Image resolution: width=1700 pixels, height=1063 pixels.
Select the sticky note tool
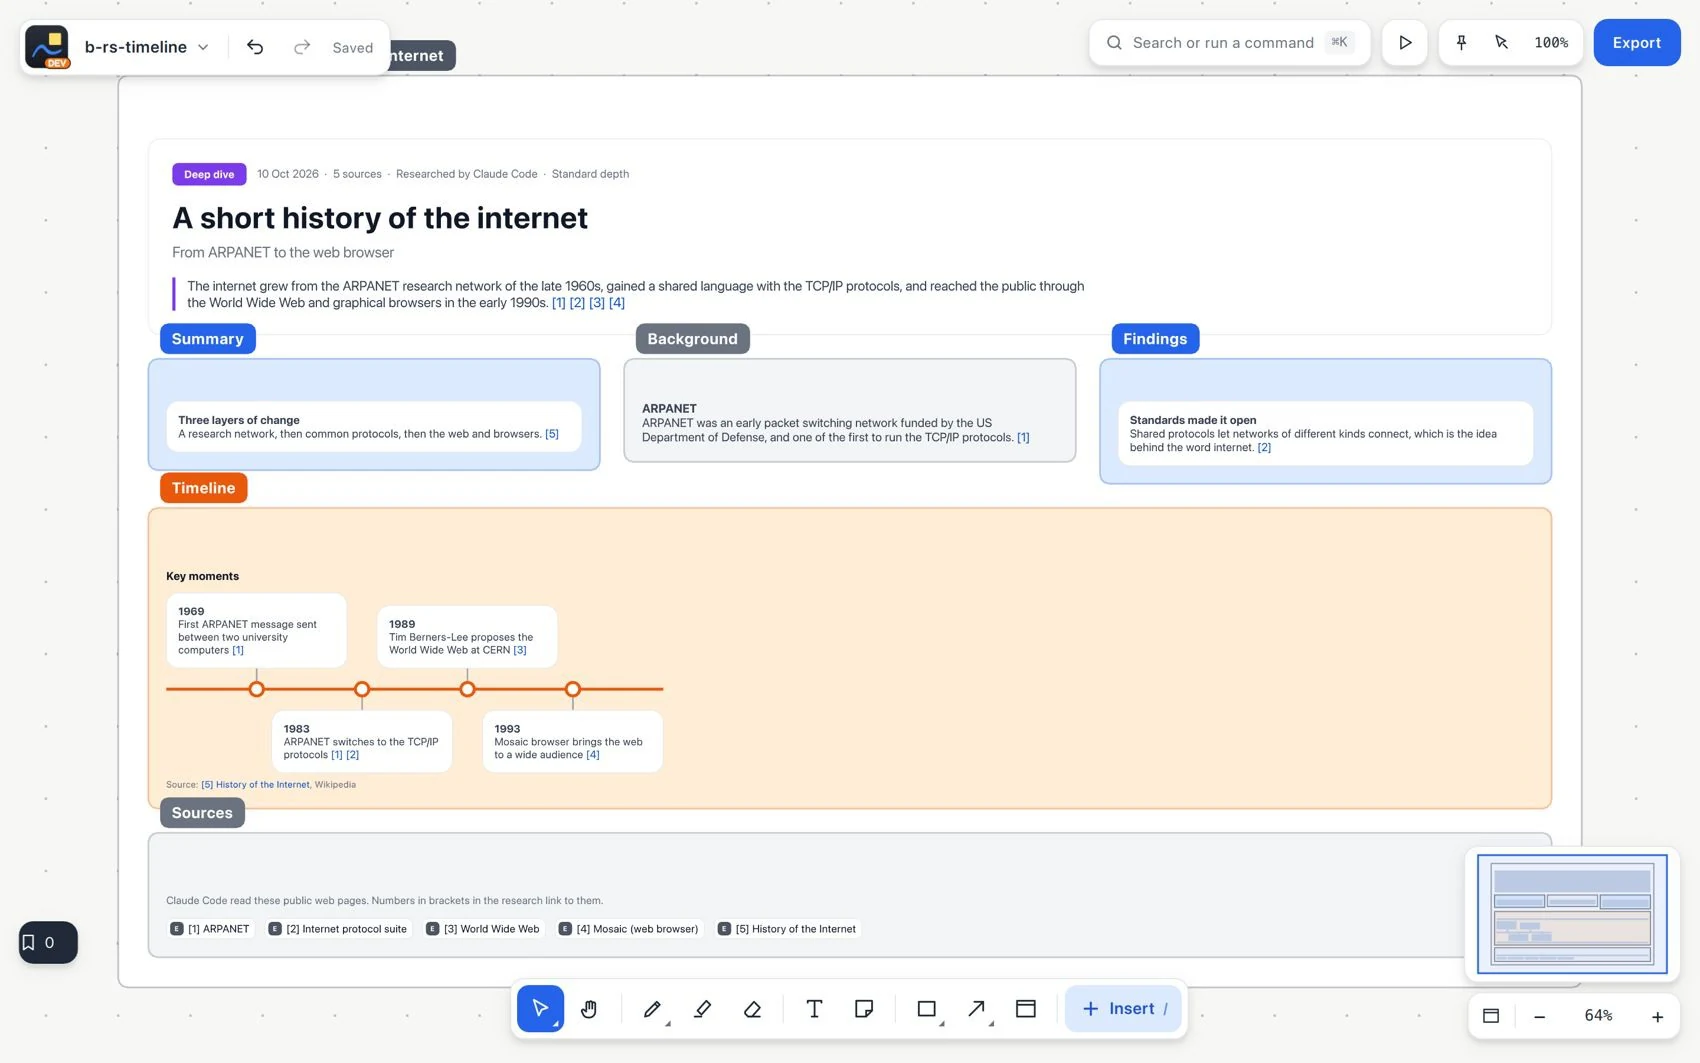(864, 1008)
